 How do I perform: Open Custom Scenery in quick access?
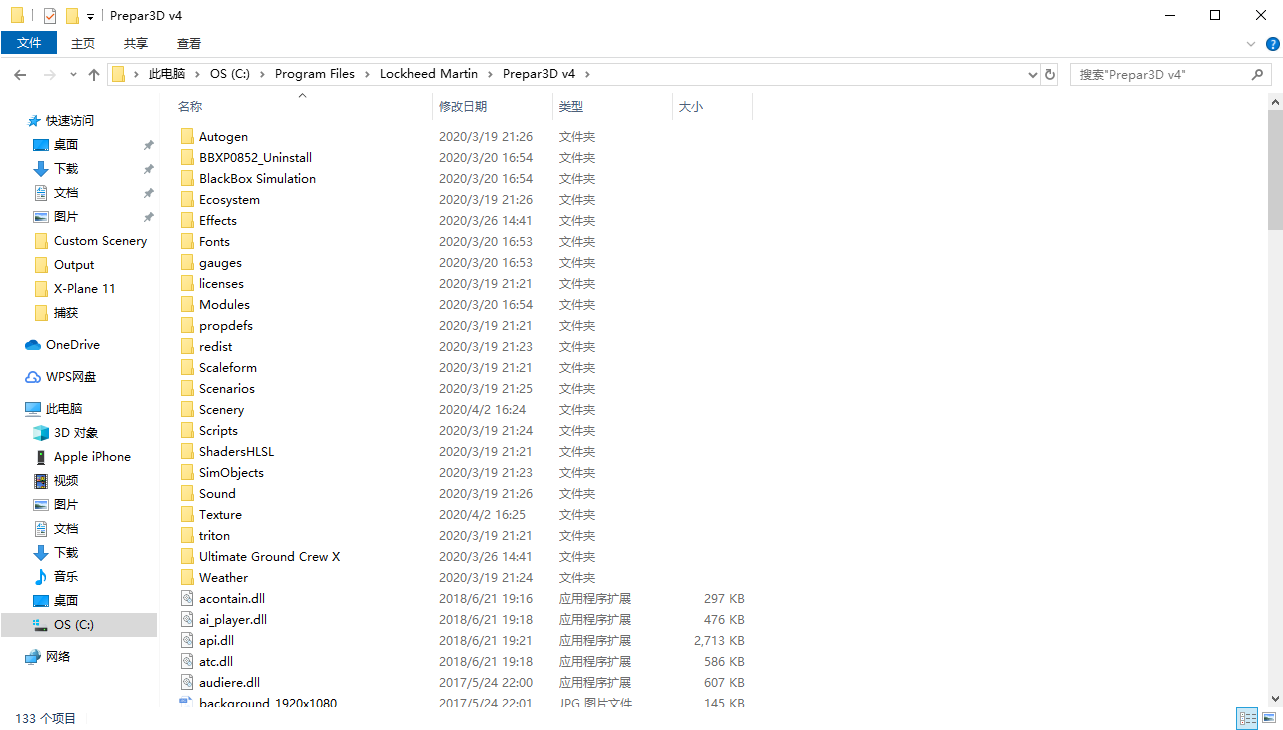point(100,241)
